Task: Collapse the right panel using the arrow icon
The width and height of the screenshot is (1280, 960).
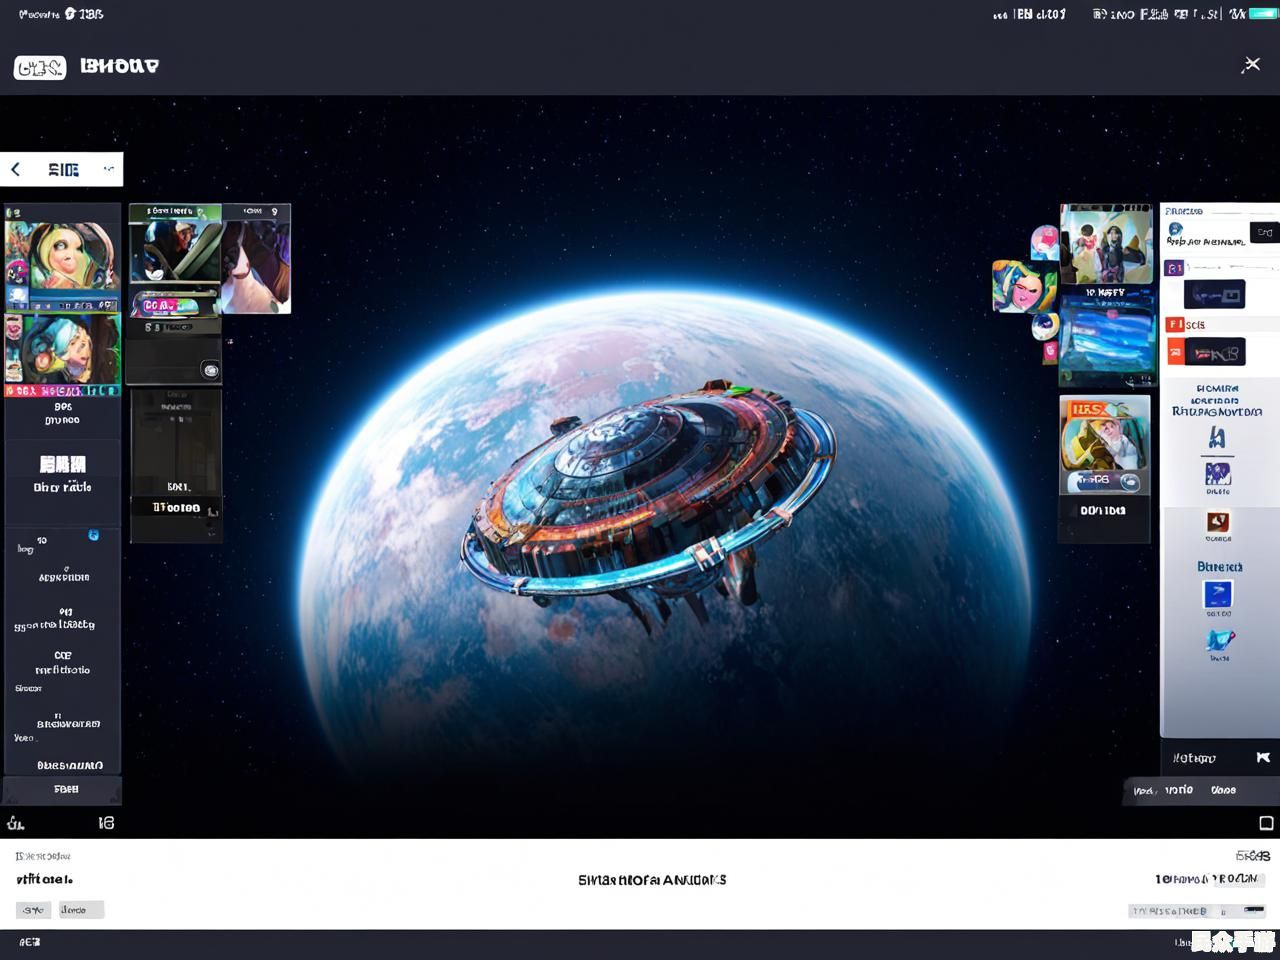Action: click(1263, 758)
